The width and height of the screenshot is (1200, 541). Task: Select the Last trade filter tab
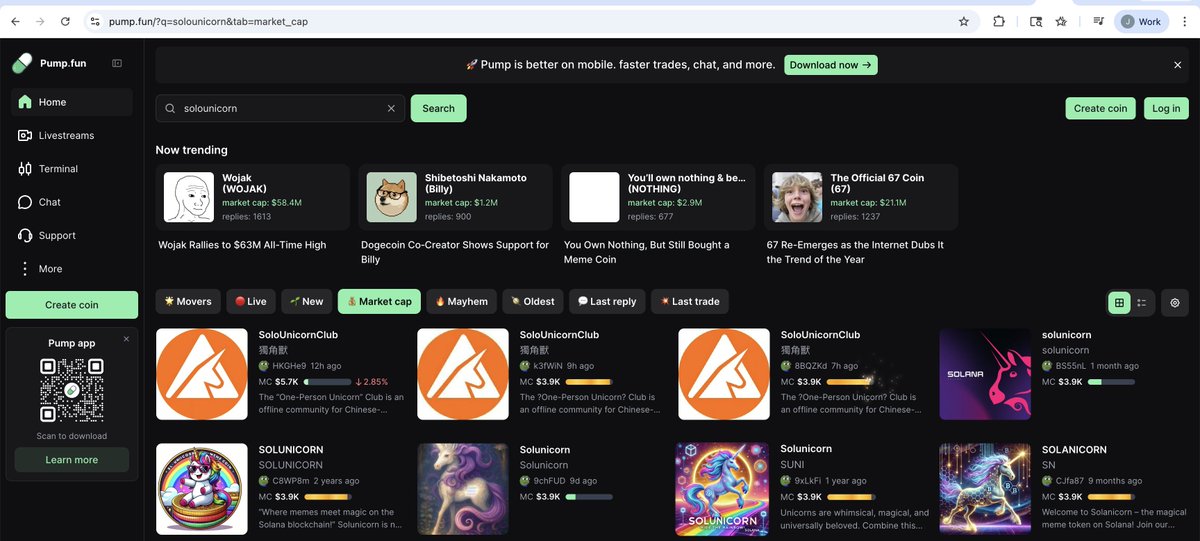coord(690,301)
